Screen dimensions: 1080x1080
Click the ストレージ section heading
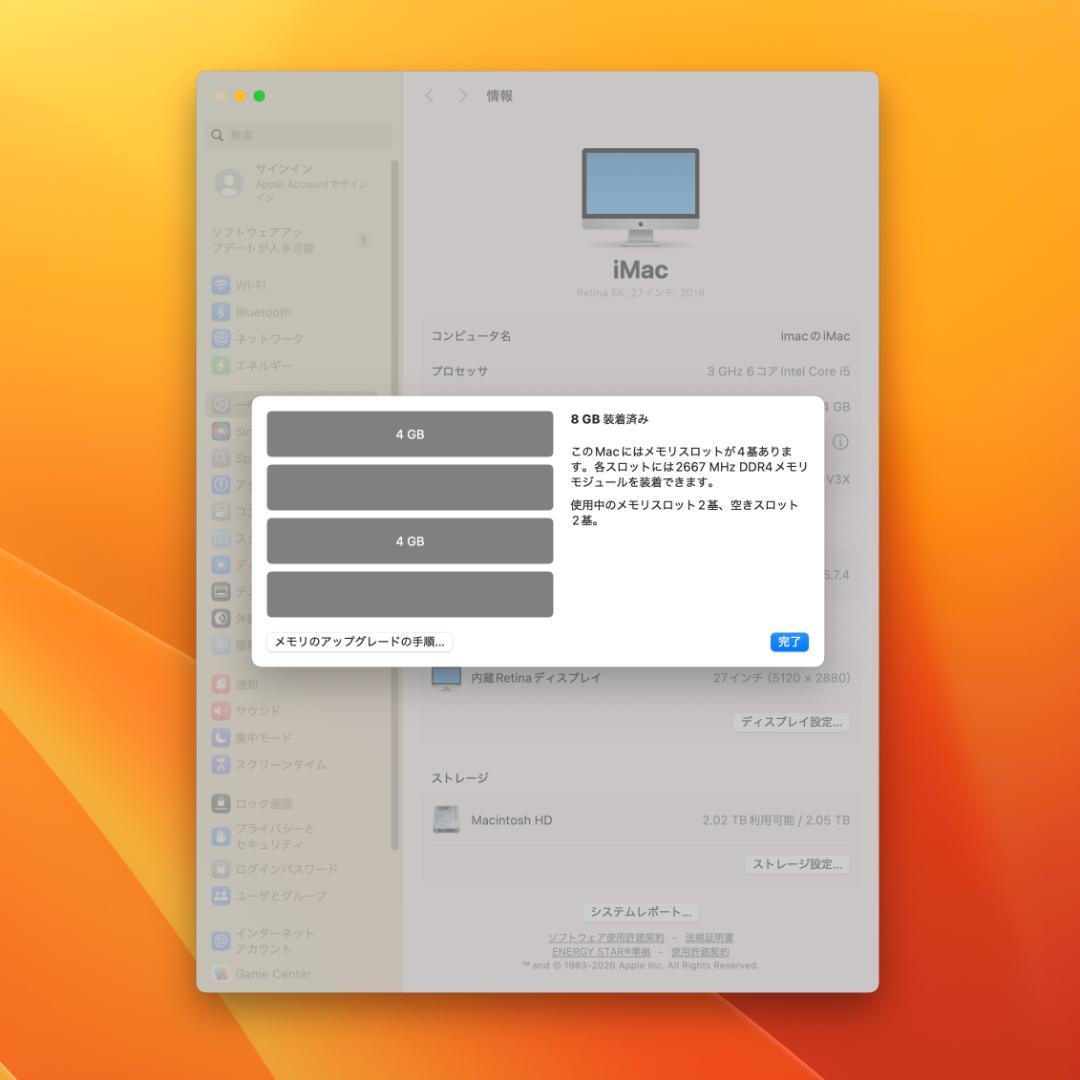(460, 778)
